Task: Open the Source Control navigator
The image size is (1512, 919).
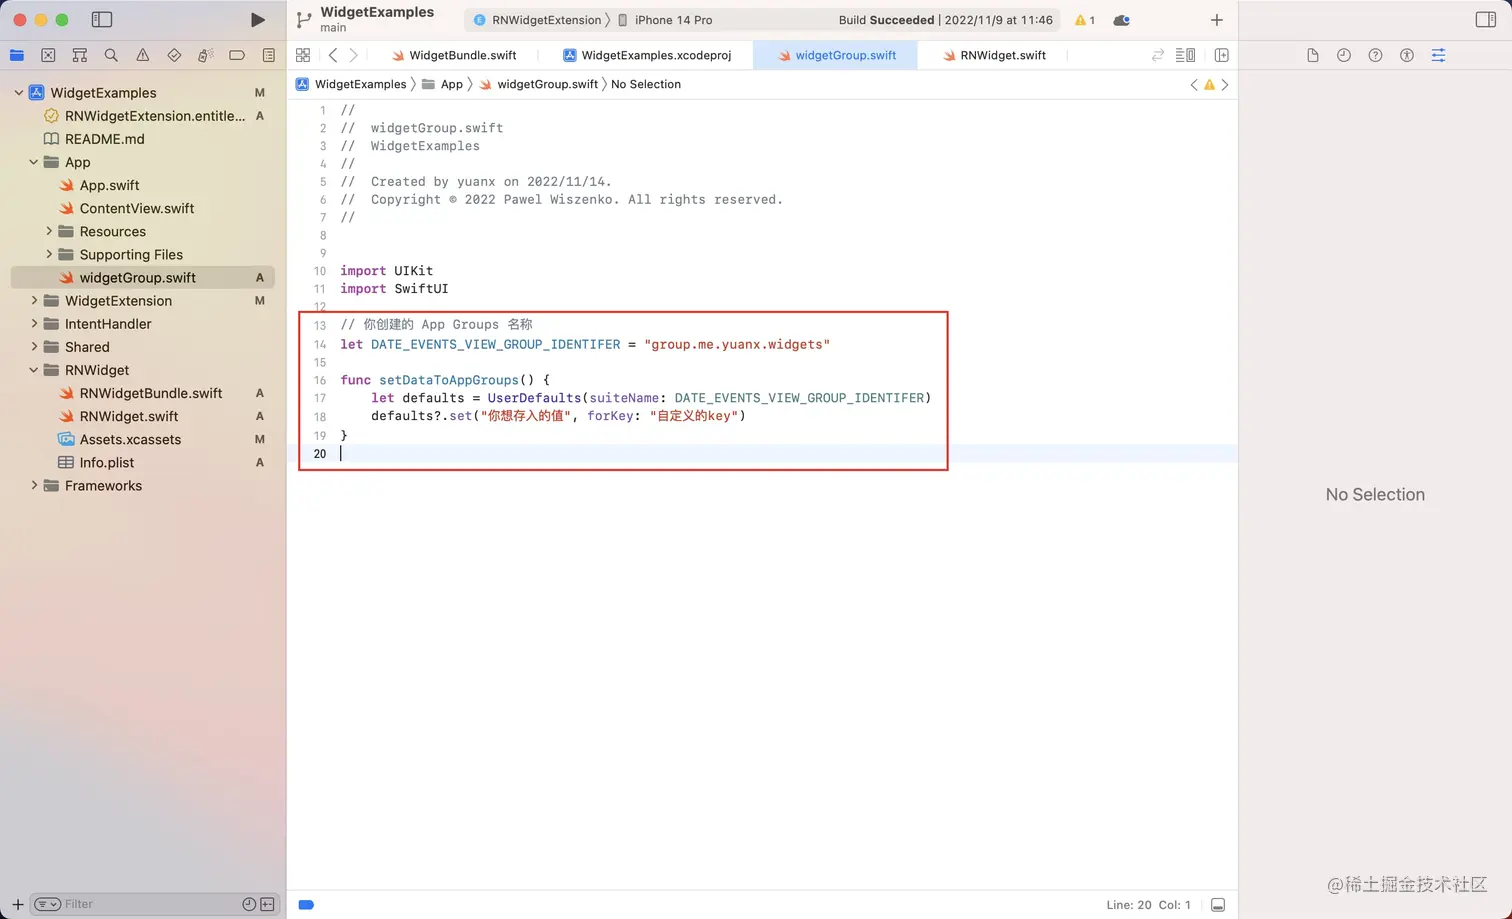Action: (48, 55)
